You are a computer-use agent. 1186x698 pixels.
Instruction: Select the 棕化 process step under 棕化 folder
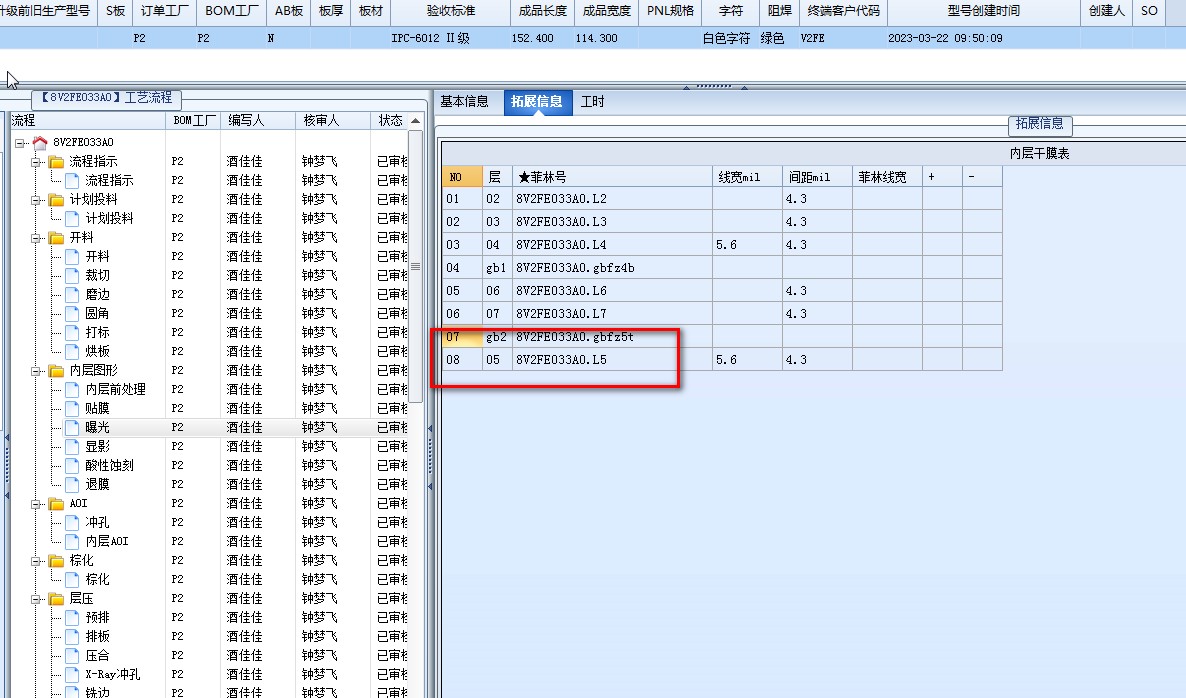coord(97,579)
